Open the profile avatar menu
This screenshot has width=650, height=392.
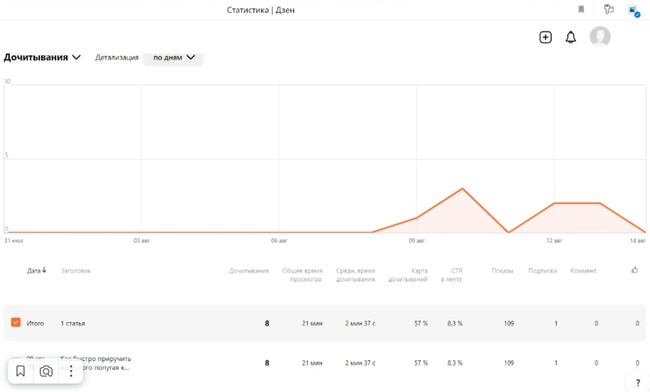click(600, 36)
